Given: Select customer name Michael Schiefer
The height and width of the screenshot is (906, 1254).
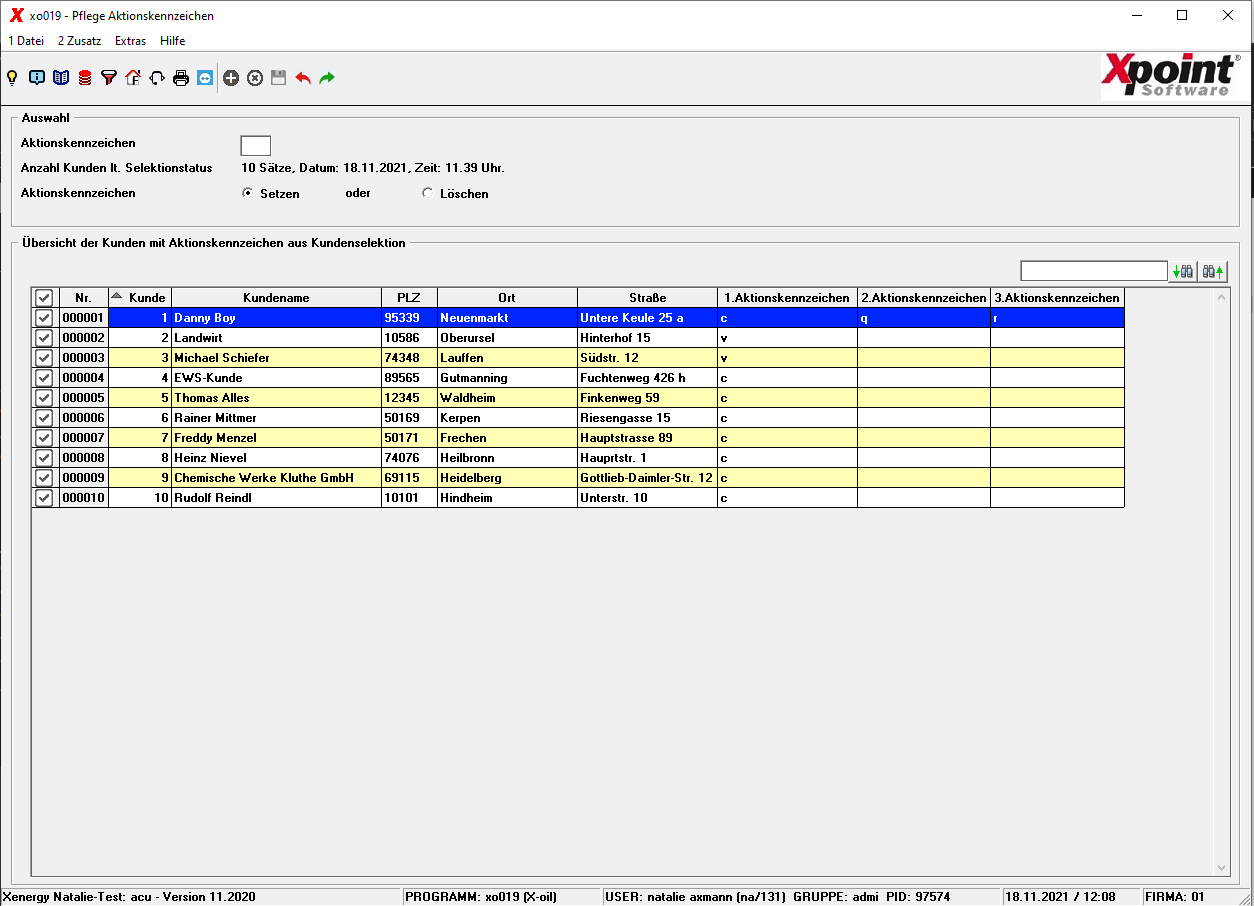Looking at the screenshot, I should point(222,358).
